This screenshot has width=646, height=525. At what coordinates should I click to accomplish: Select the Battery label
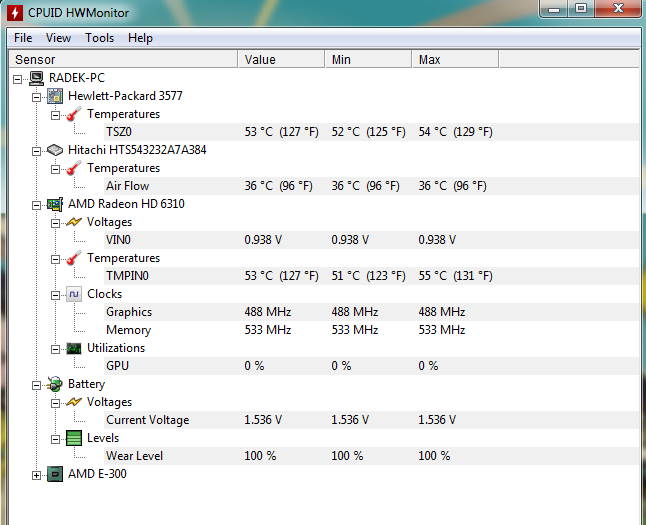[87, 384]
